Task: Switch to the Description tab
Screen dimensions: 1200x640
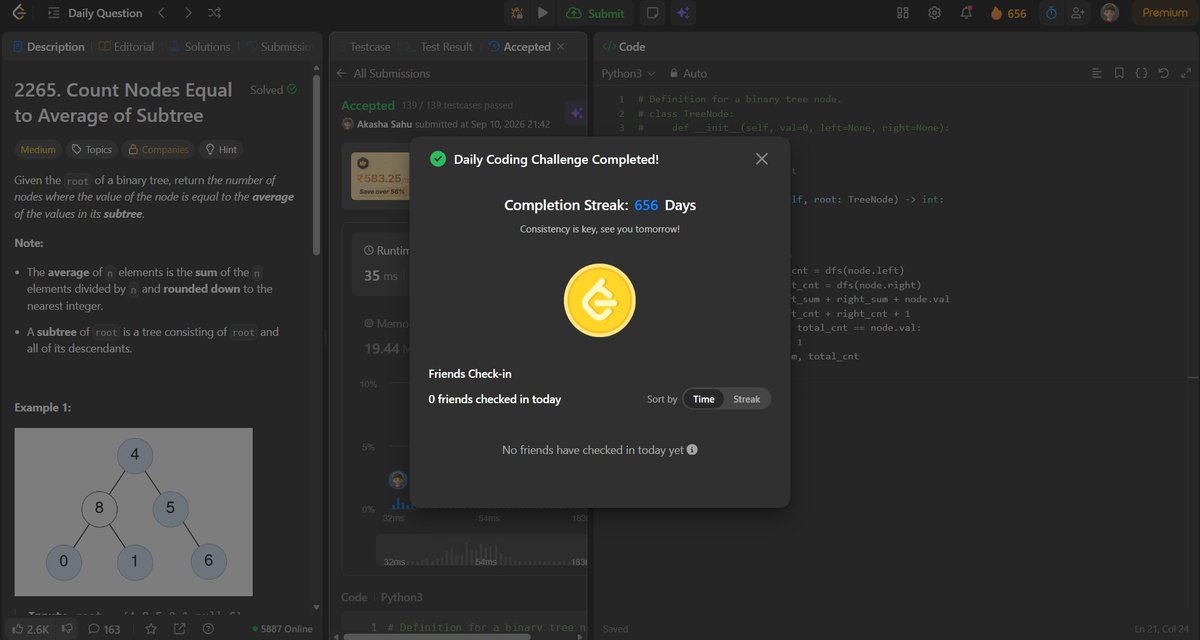Action: [x=48, y=47]
